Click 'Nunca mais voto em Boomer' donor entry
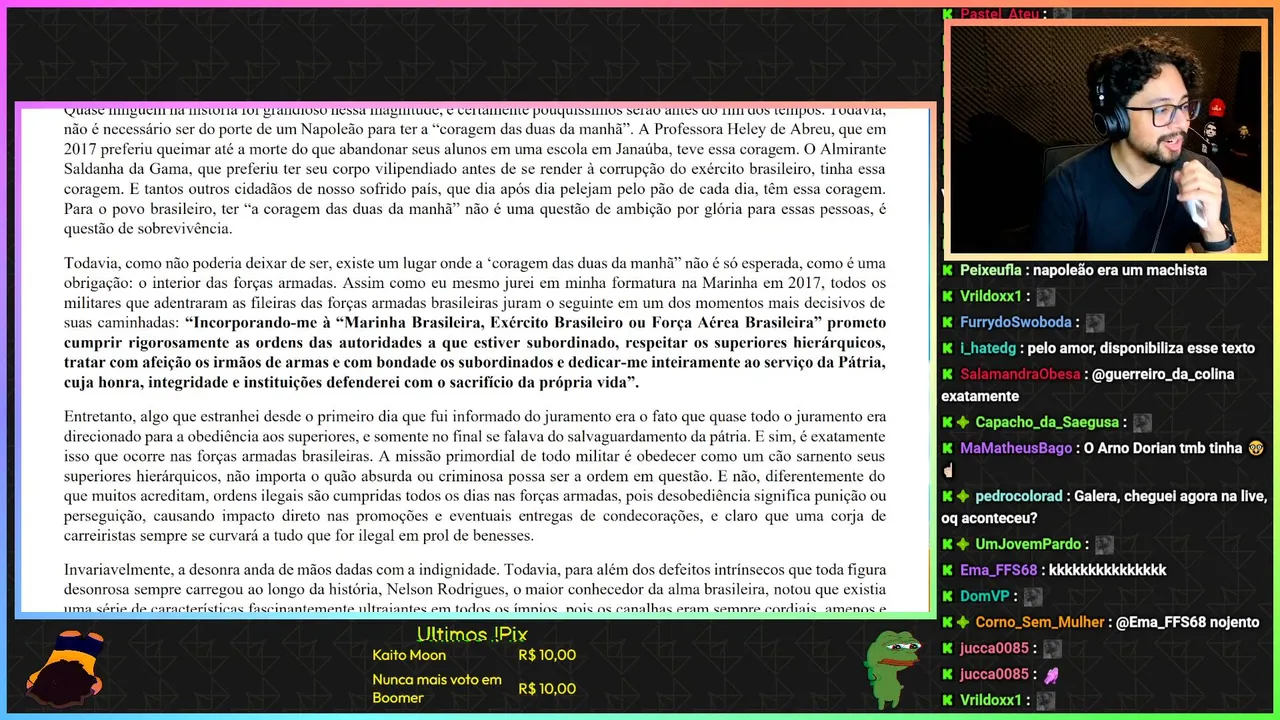 click(x=437, y=688)
